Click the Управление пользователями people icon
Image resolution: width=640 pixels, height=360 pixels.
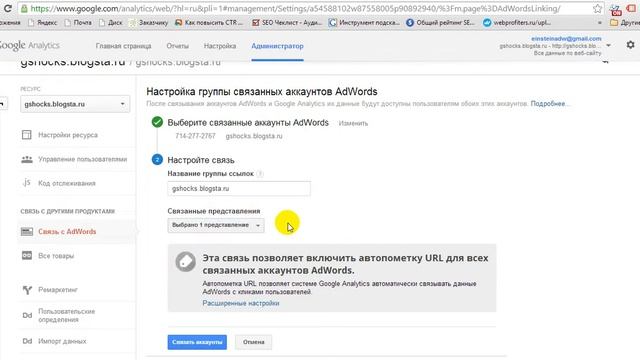pyautogui.click(x=27, y=159)
